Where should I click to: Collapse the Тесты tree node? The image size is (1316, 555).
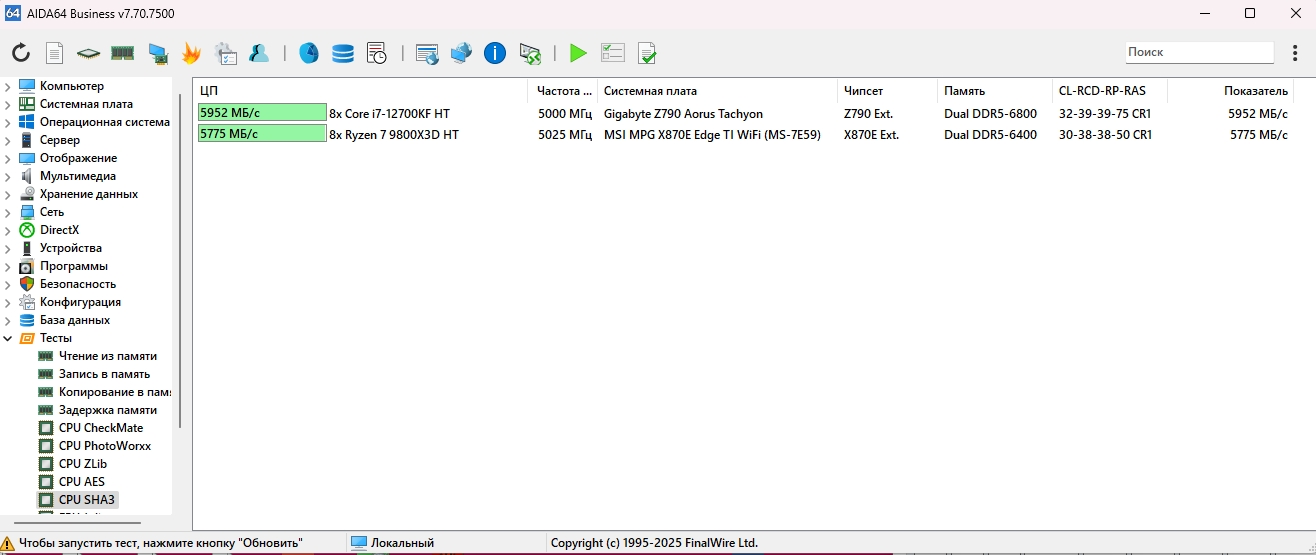tap(8, 338)
